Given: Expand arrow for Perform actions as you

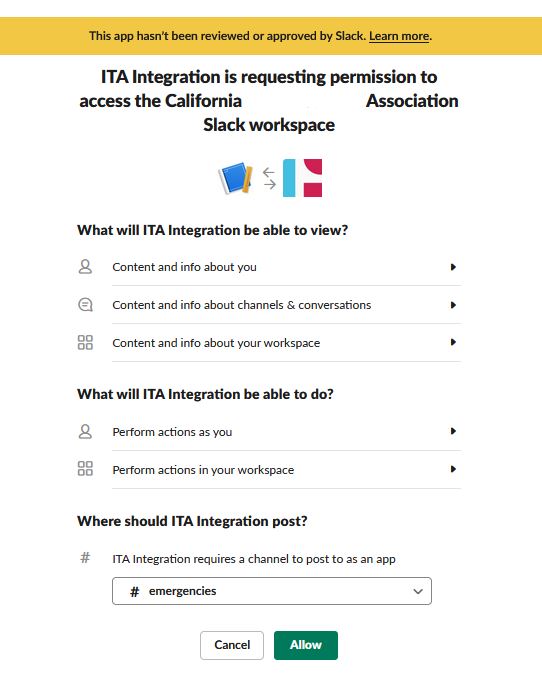Looking at the screenshot, I should [x=453, y=431].
